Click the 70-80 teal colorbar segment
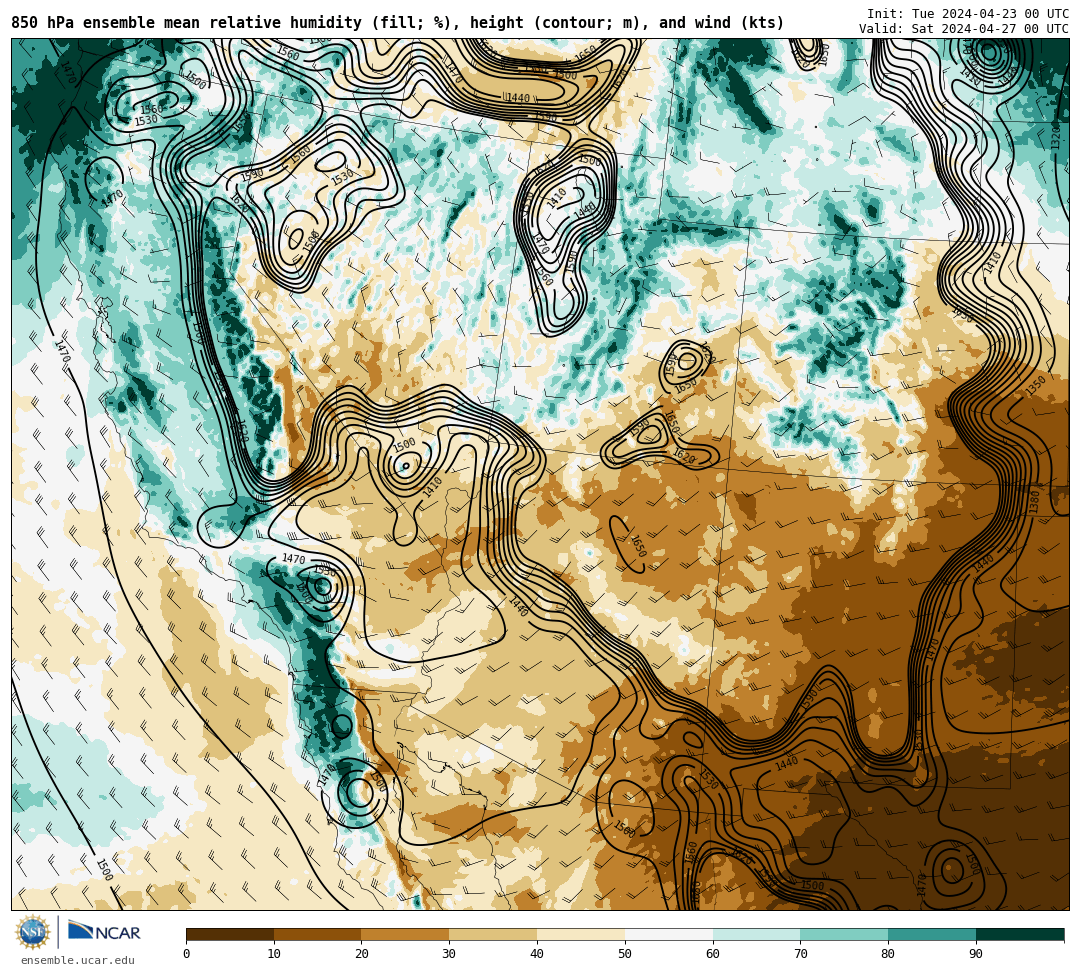Screen dimensions: 1080x973 point(844,934)
